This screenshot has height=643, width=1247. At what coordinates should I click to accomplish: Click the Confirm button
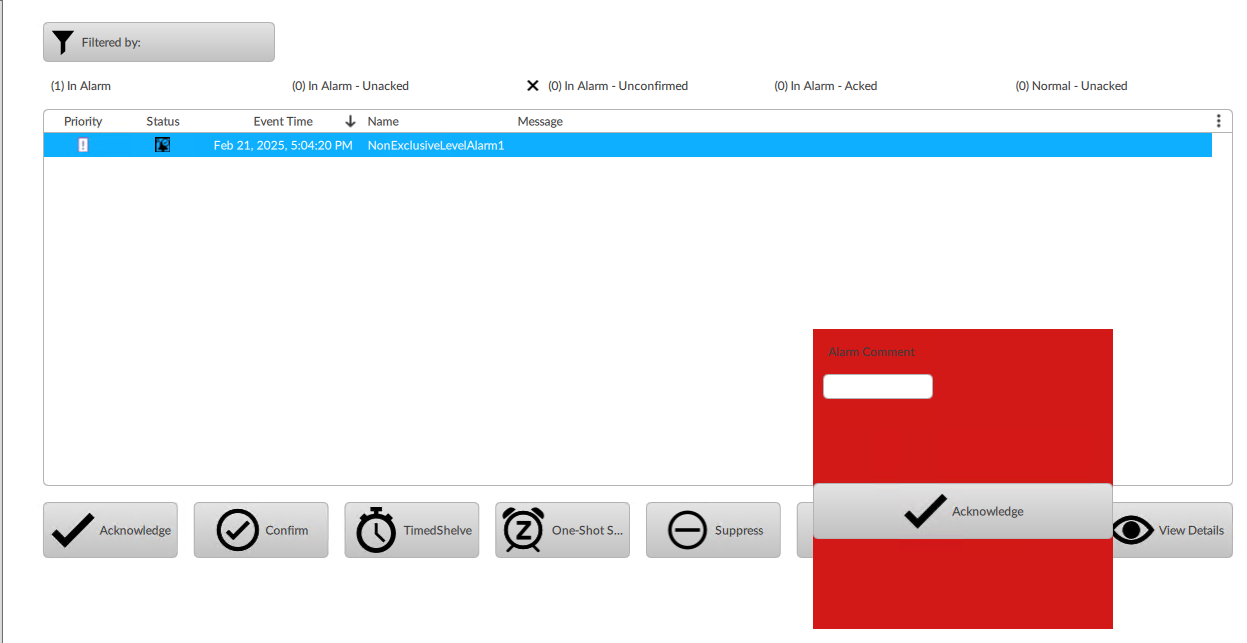click(x=261, y=530)
